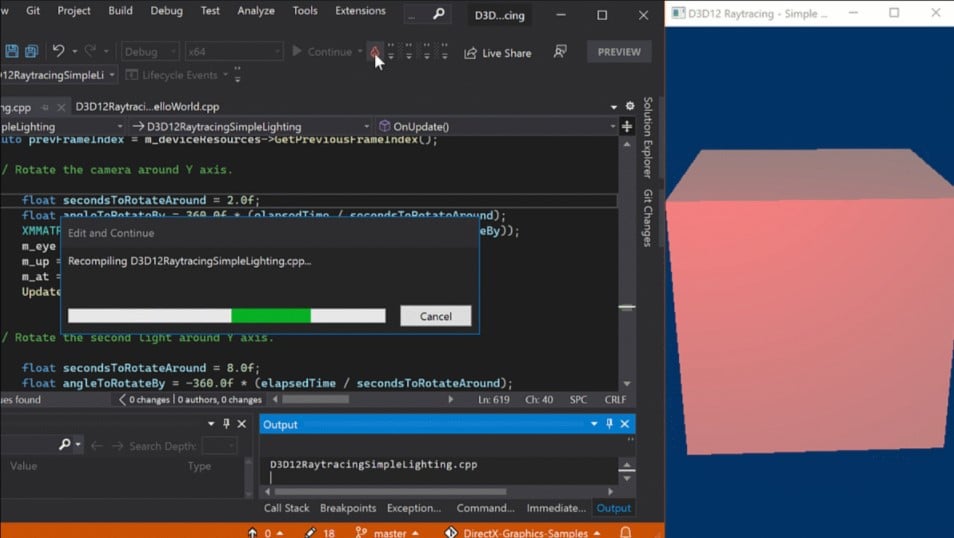Open the Output panel options dropdown
Viewport: 954px width, 538px height.
click(x=594, y=424)
